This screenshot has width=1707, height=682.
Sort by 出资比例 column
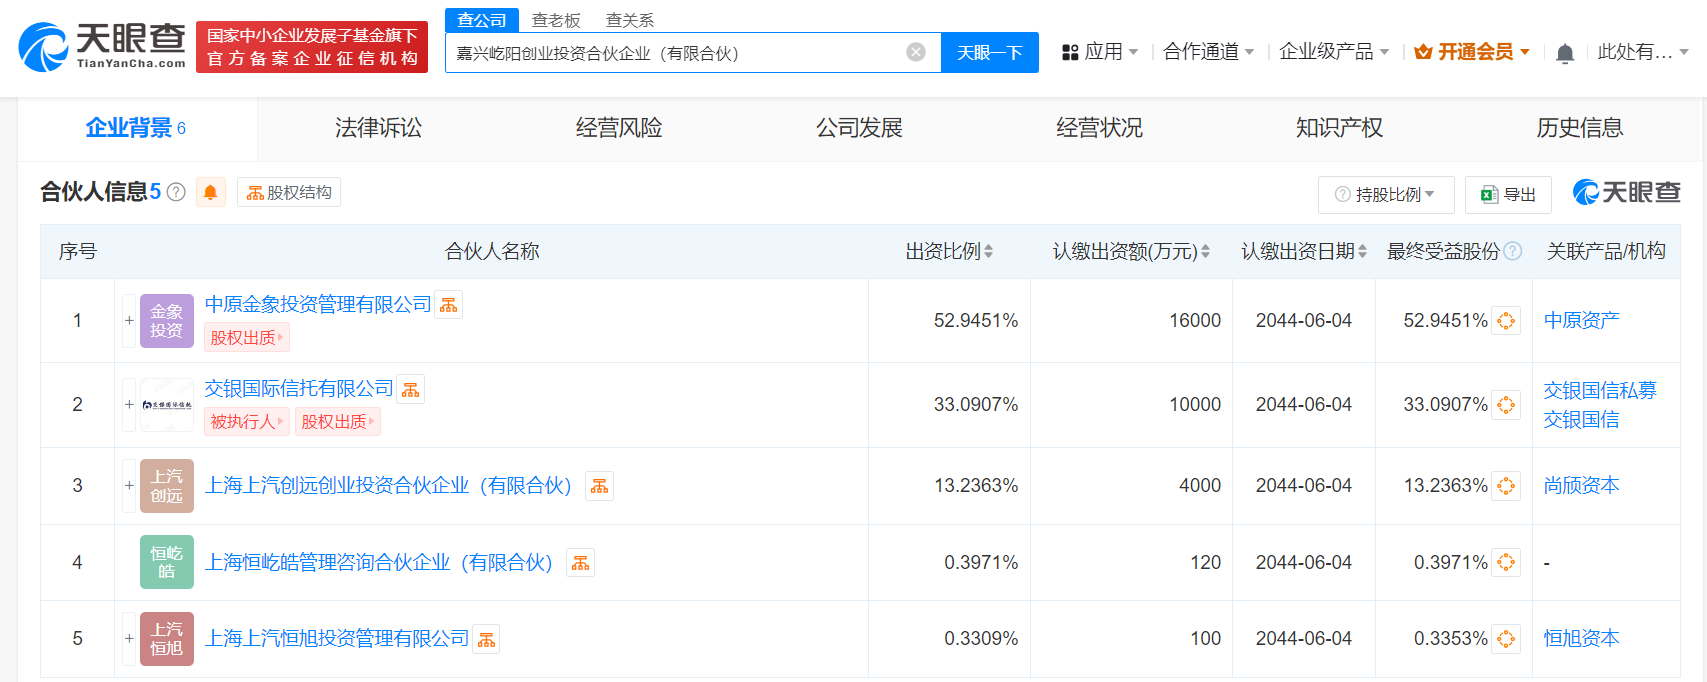[988, 252]
